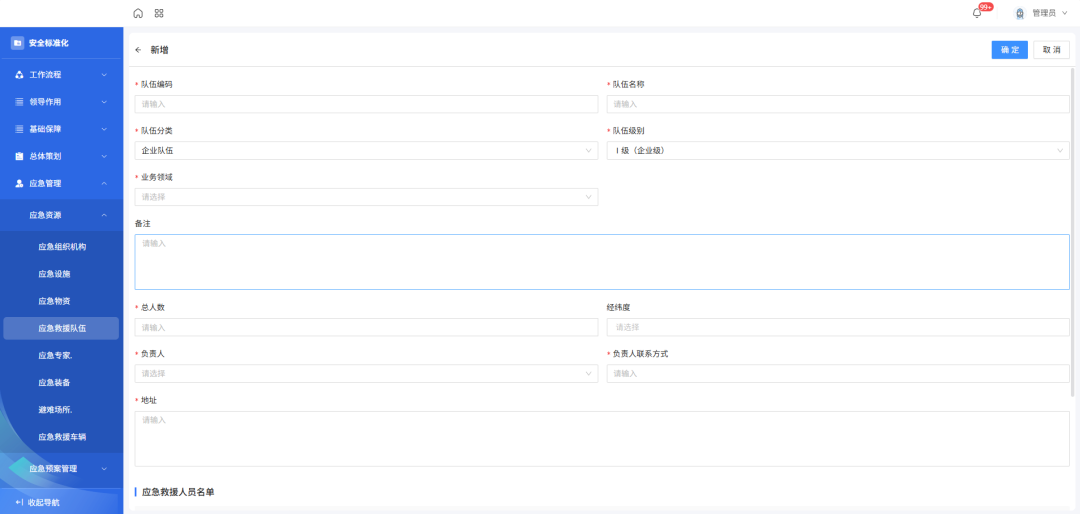Open the 队伍级别 dropdown
Screen dimensions: 1080x514
coord(838,151)
